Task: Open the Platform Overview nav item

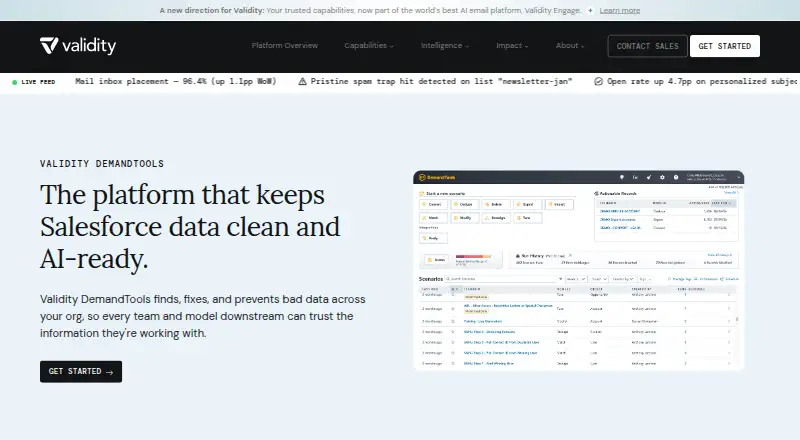Action: pos(285,45)
